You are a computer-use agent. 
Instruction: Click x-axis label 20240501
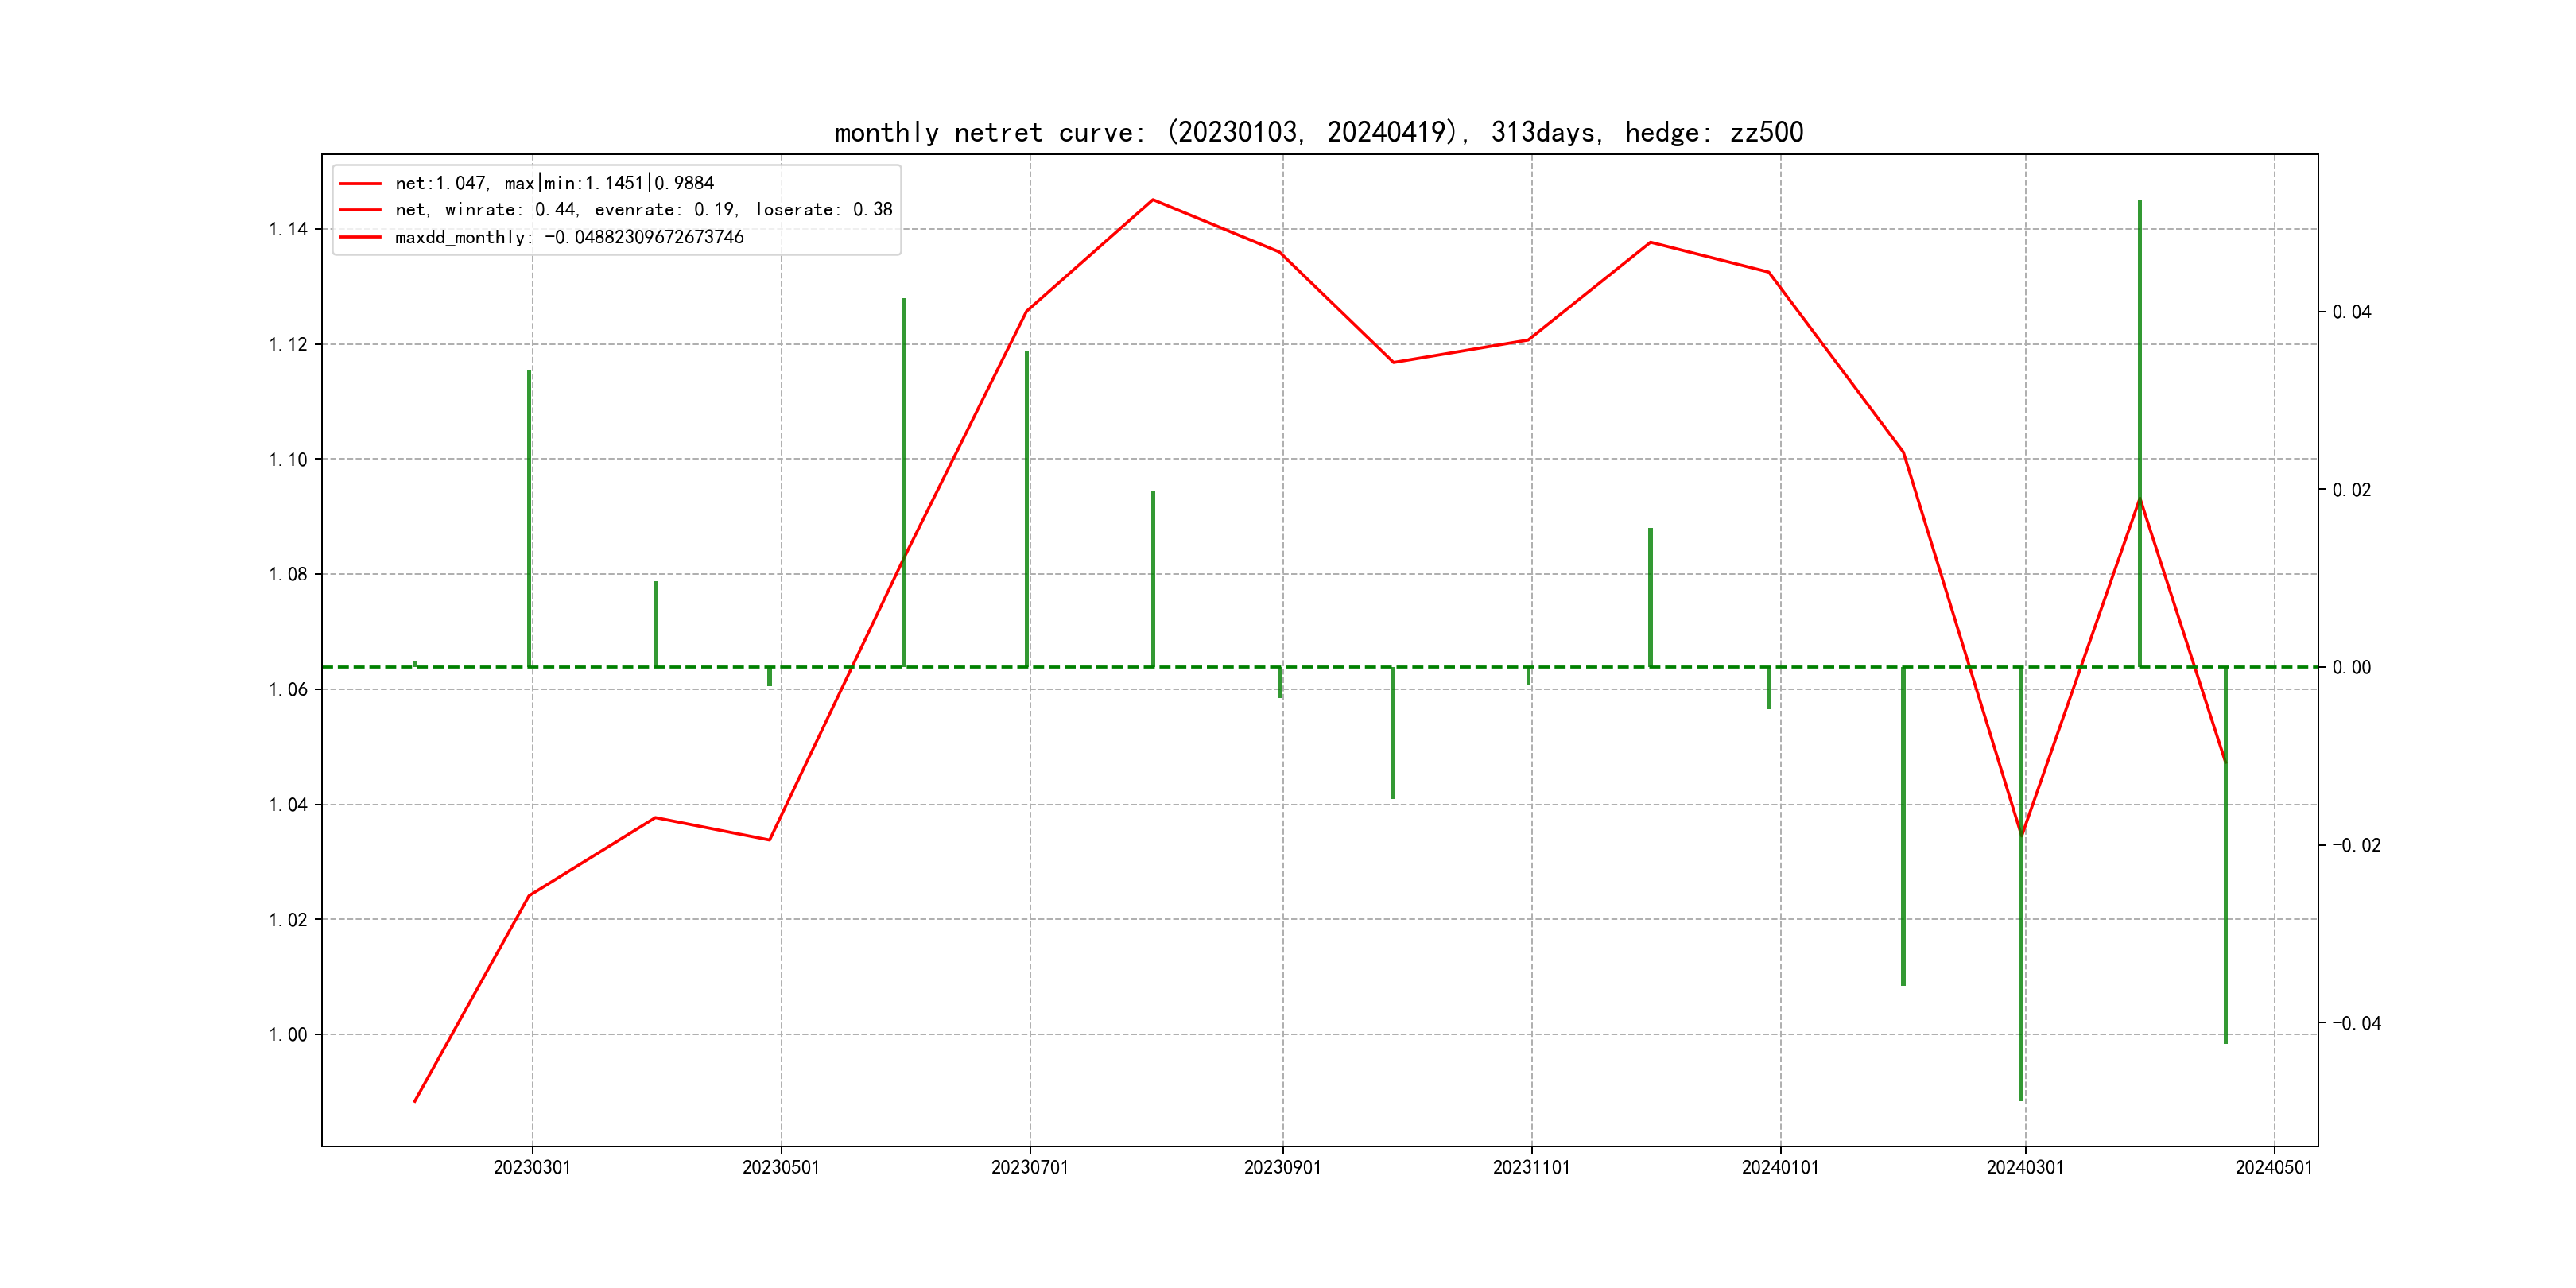pyautogui.click(x=2273, y=1168)
